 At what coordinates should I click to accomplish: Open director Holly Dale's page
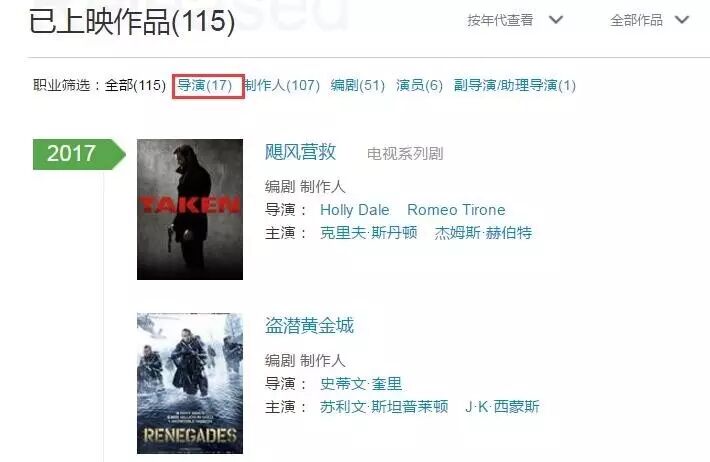355,210
